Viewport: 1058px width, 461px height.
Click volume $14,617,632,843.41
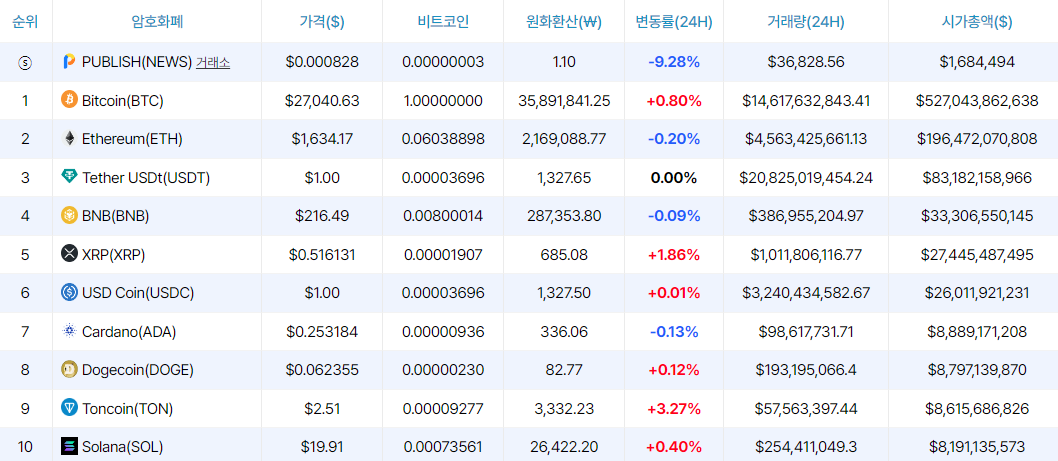tap(806, 101)
